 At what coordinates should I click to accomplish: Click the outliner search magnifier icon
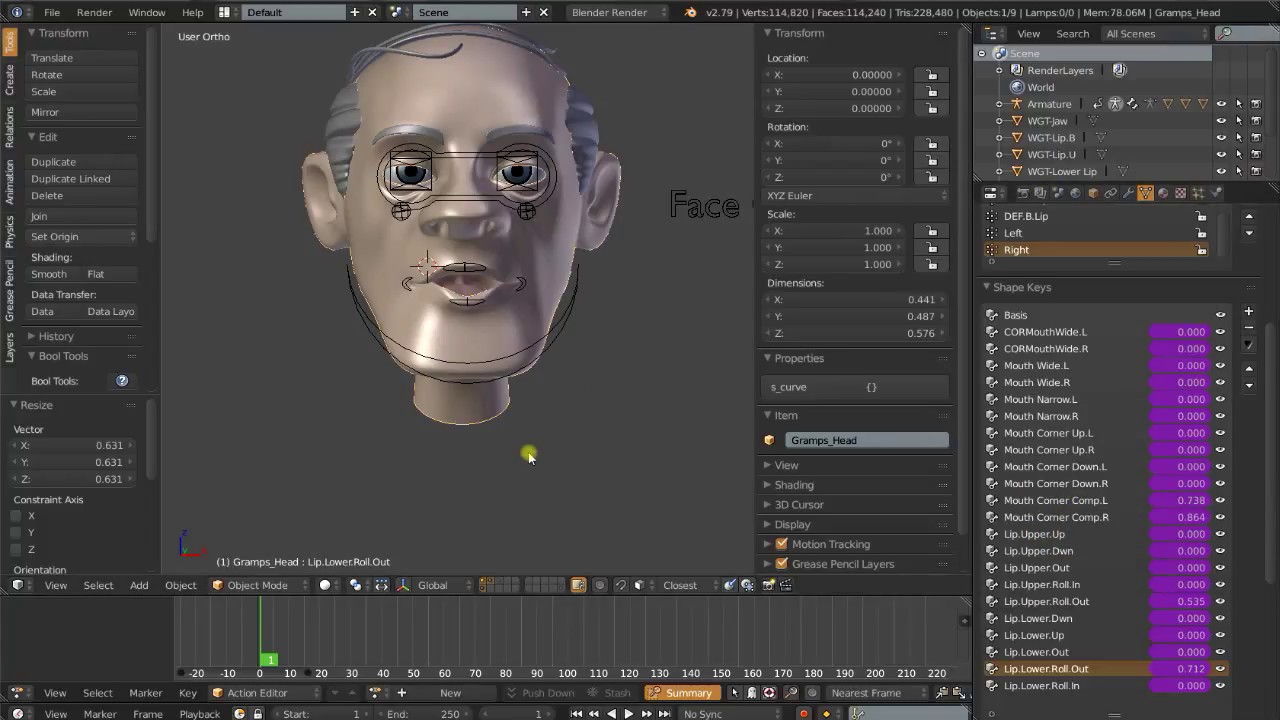click(1224, 33)
